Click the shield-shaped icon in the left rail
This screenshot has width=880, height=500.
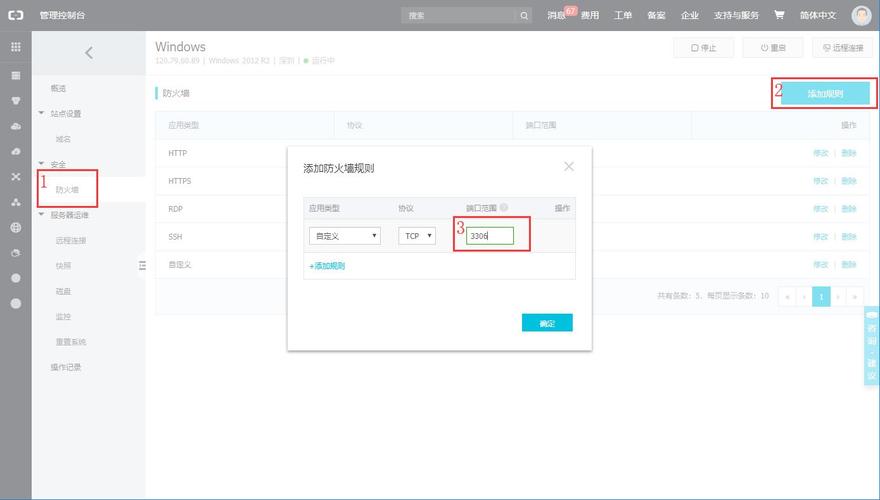point(16,101)
